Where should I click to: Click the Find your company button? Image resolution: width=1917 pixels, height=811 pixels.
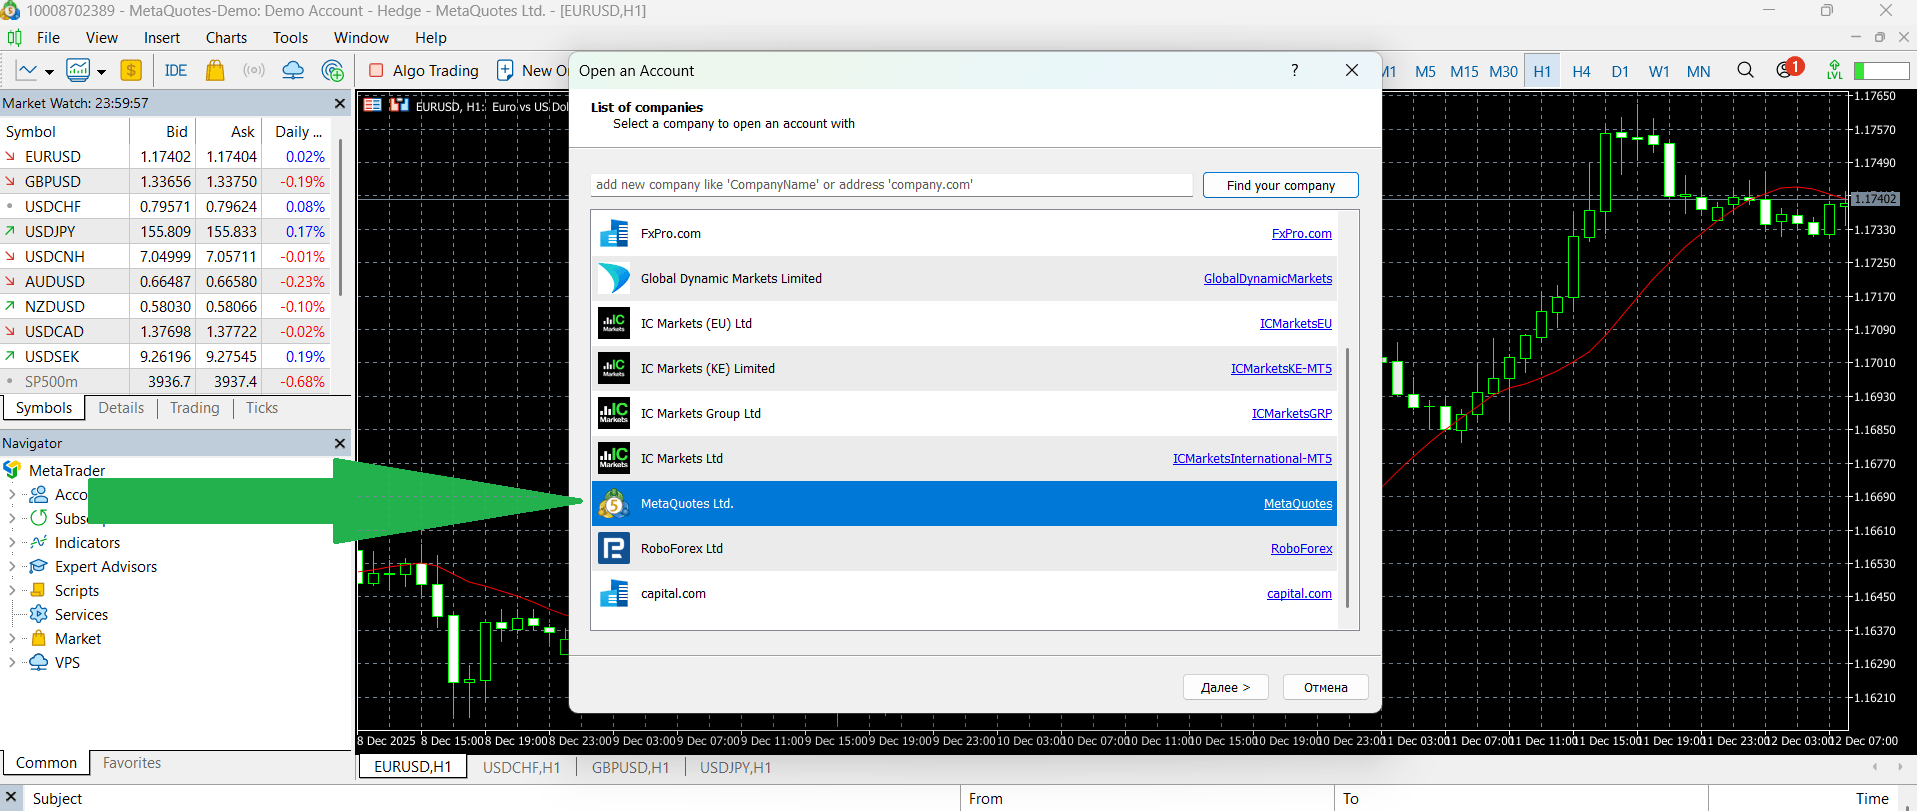[1280, 185]
